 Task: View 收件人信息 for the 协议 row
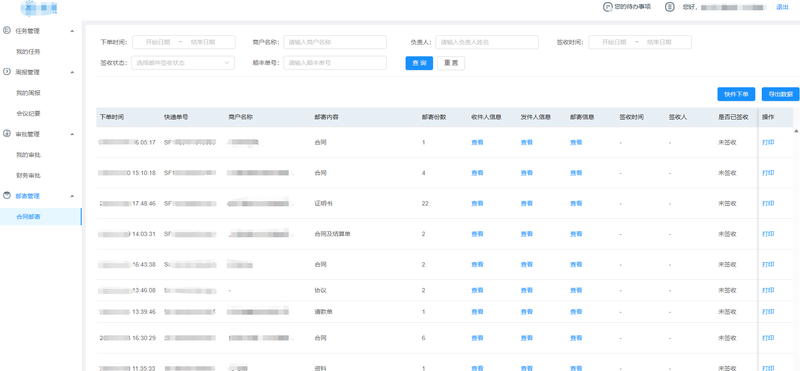coord(477,290)
